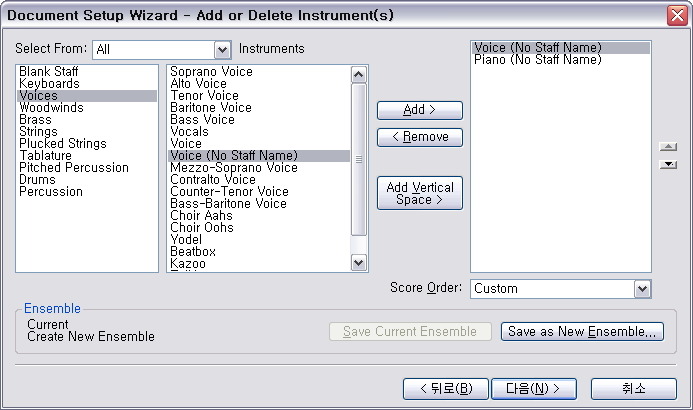693x410 pixels.
Task: Move selected instrument down with arrow button
Action: tap(669, 164)
